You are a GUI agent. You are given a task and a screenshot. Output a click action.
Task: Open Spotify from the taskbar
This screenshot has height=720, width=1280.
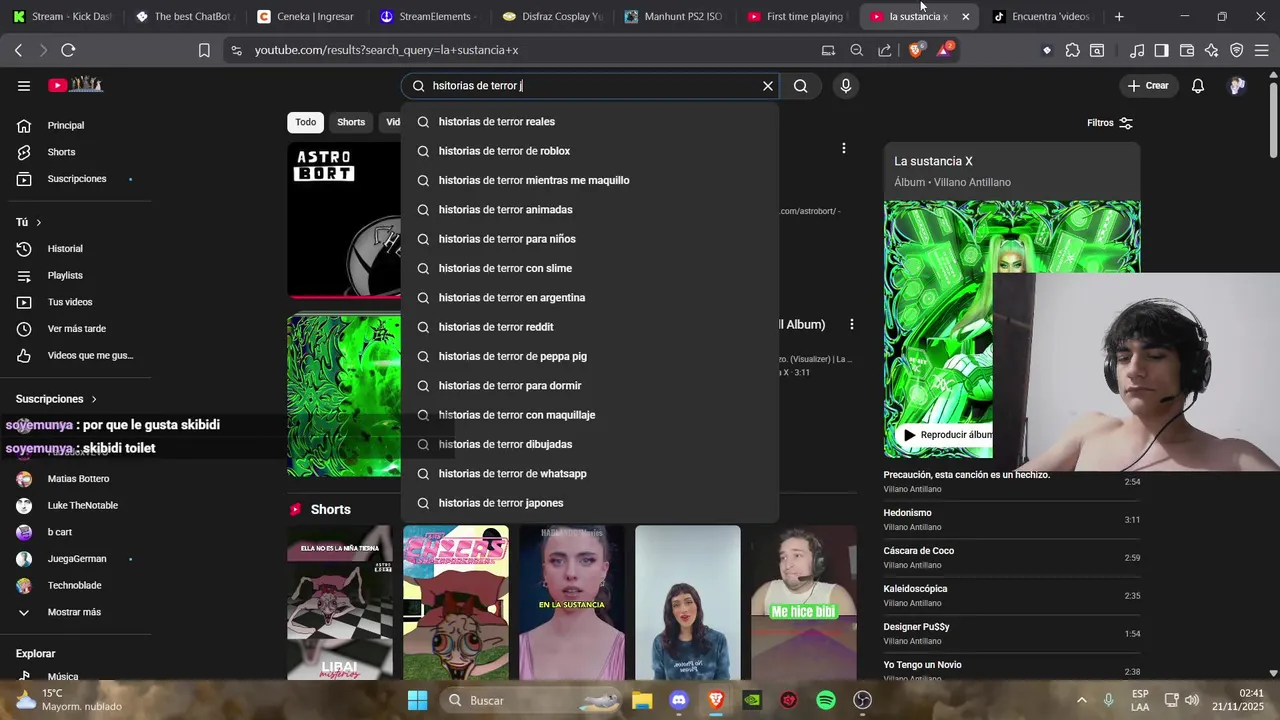(826, 700)
